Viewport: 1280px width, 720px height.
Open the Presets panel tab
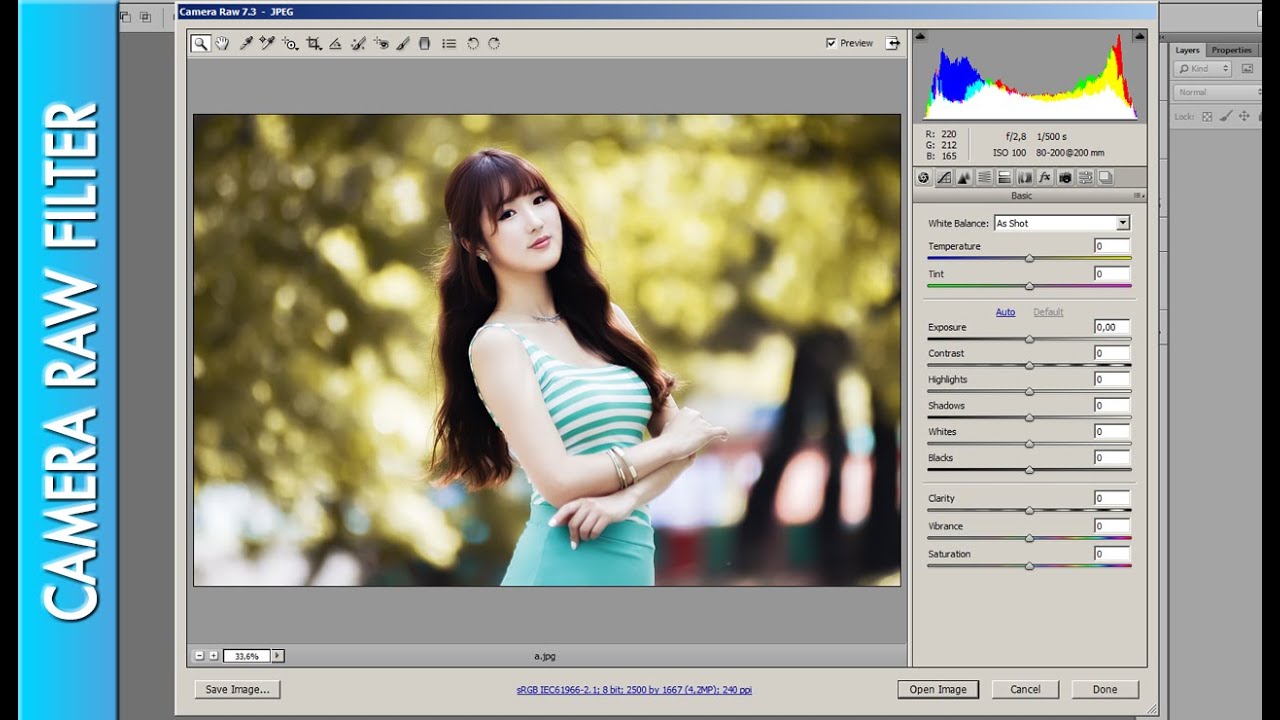click(x=1085, y=177)
